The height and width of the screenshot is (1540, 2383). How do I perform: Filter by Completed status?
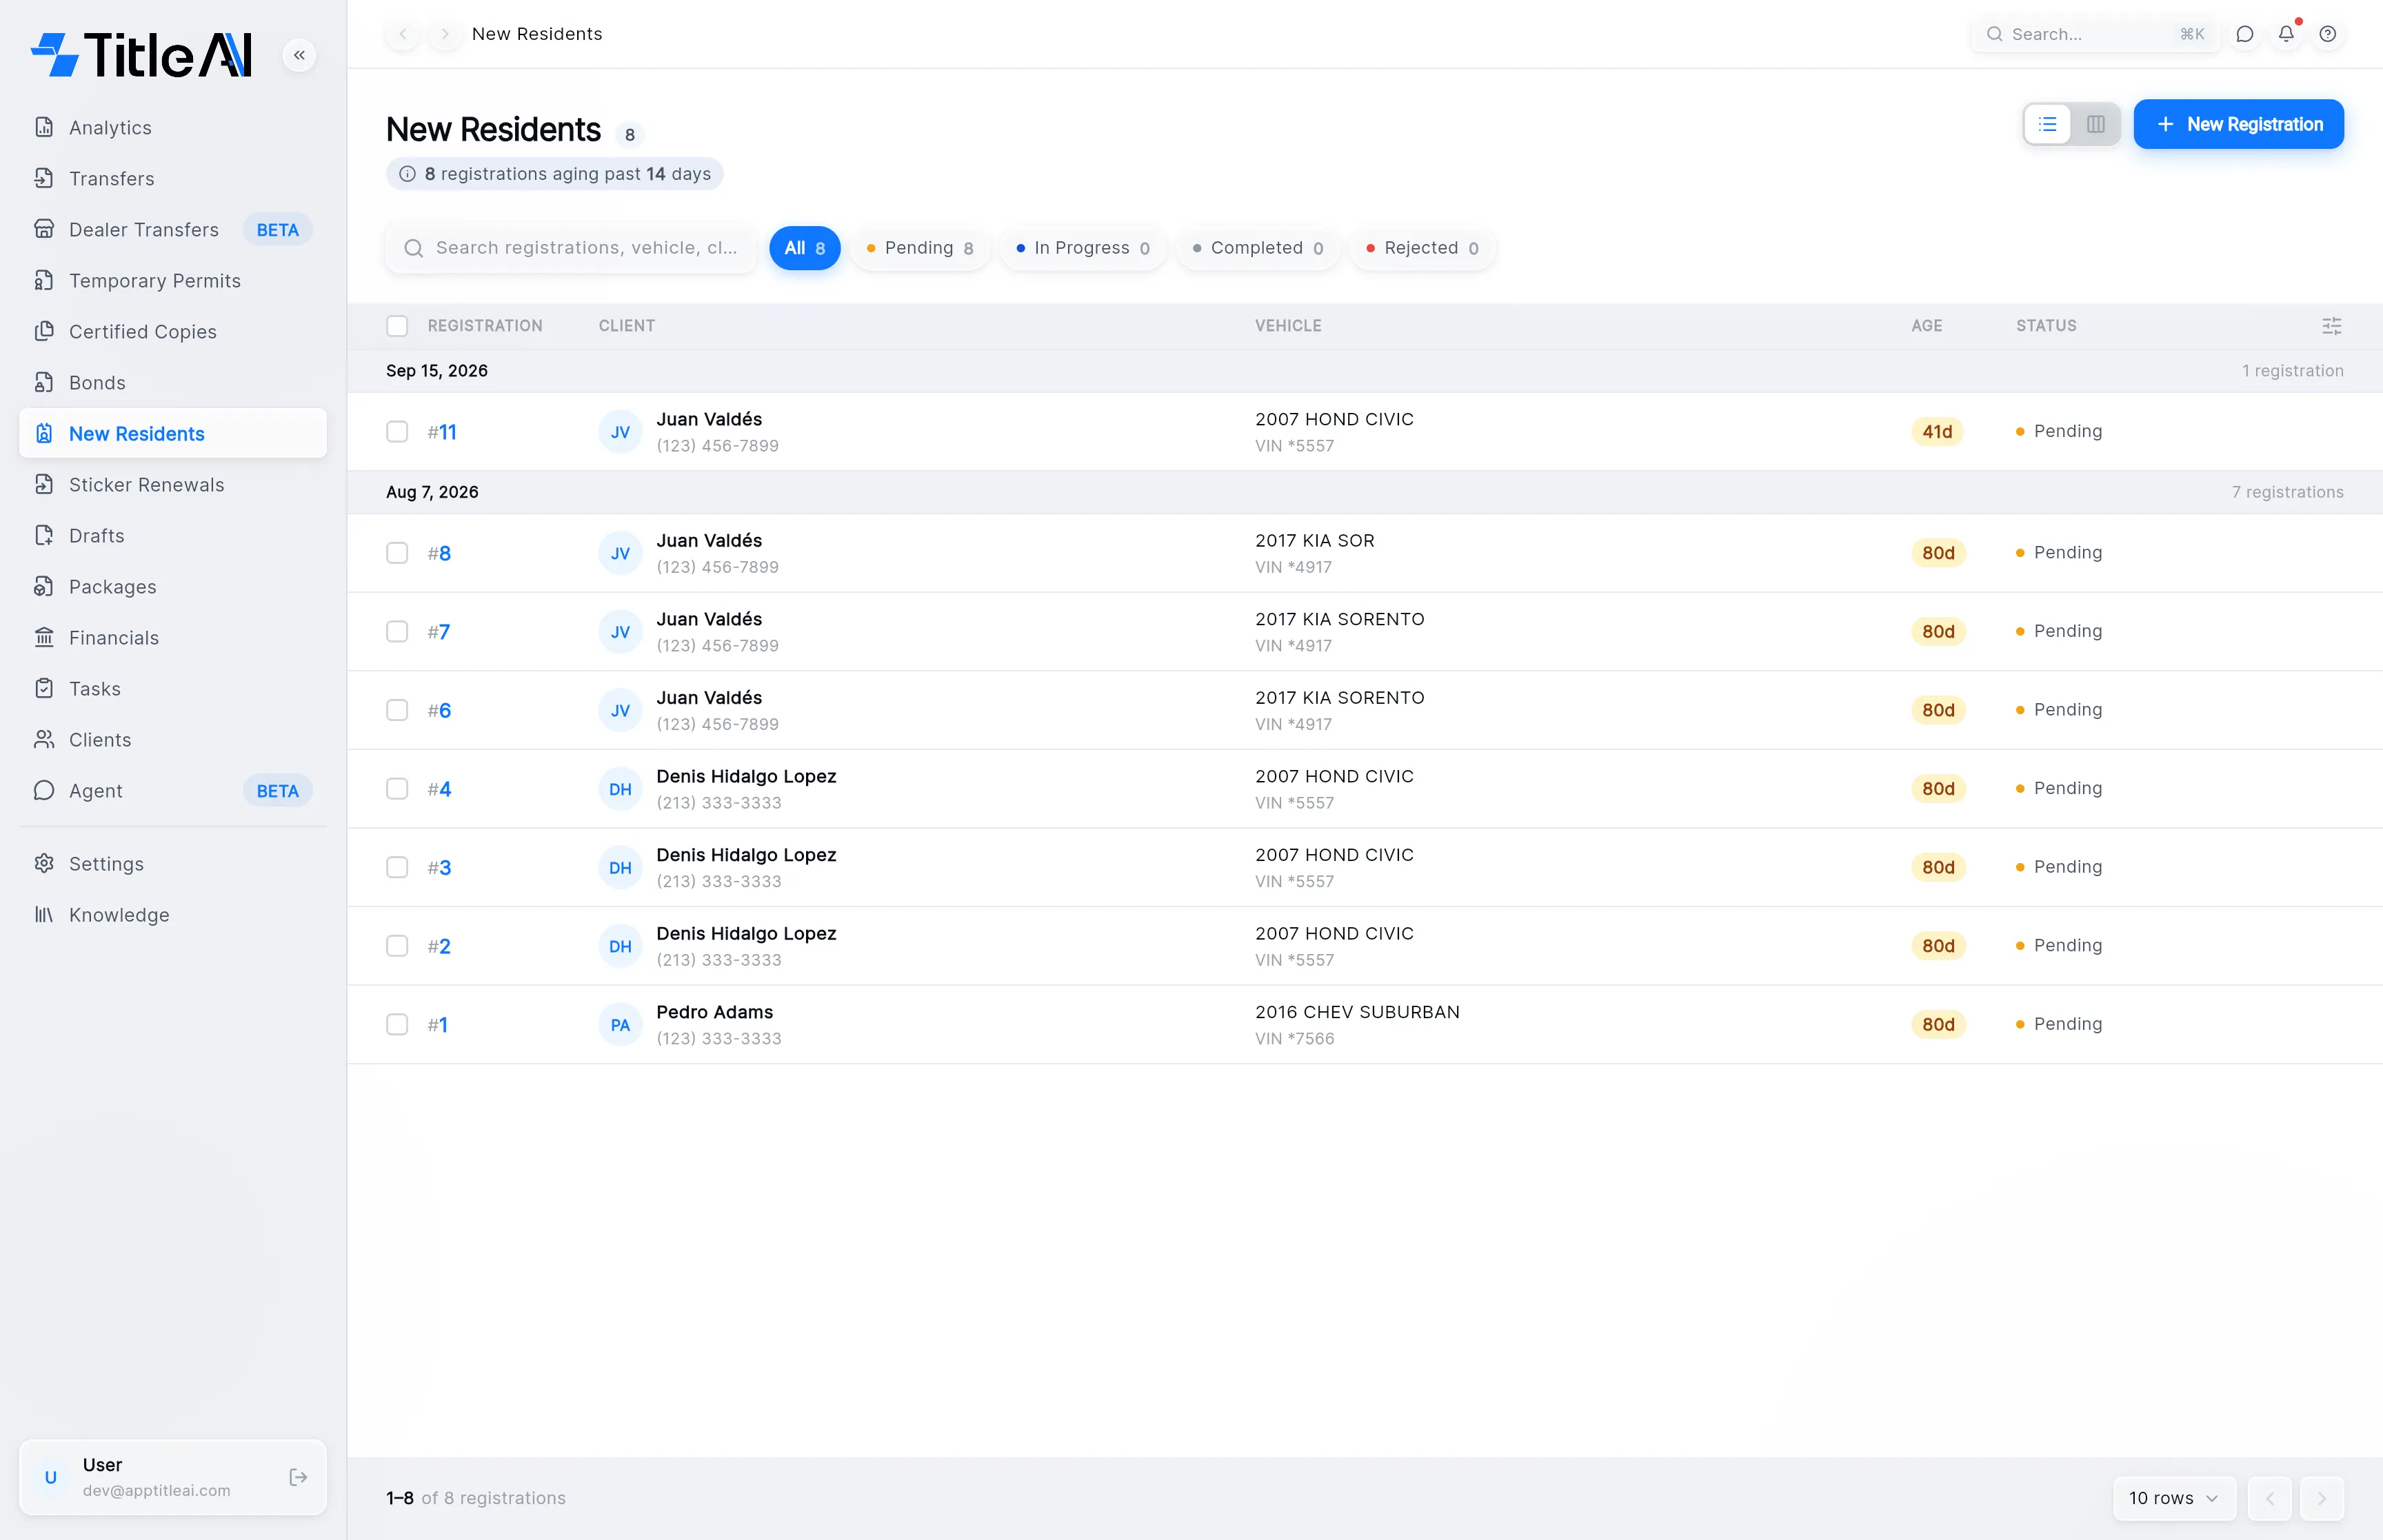[1258, 248]
